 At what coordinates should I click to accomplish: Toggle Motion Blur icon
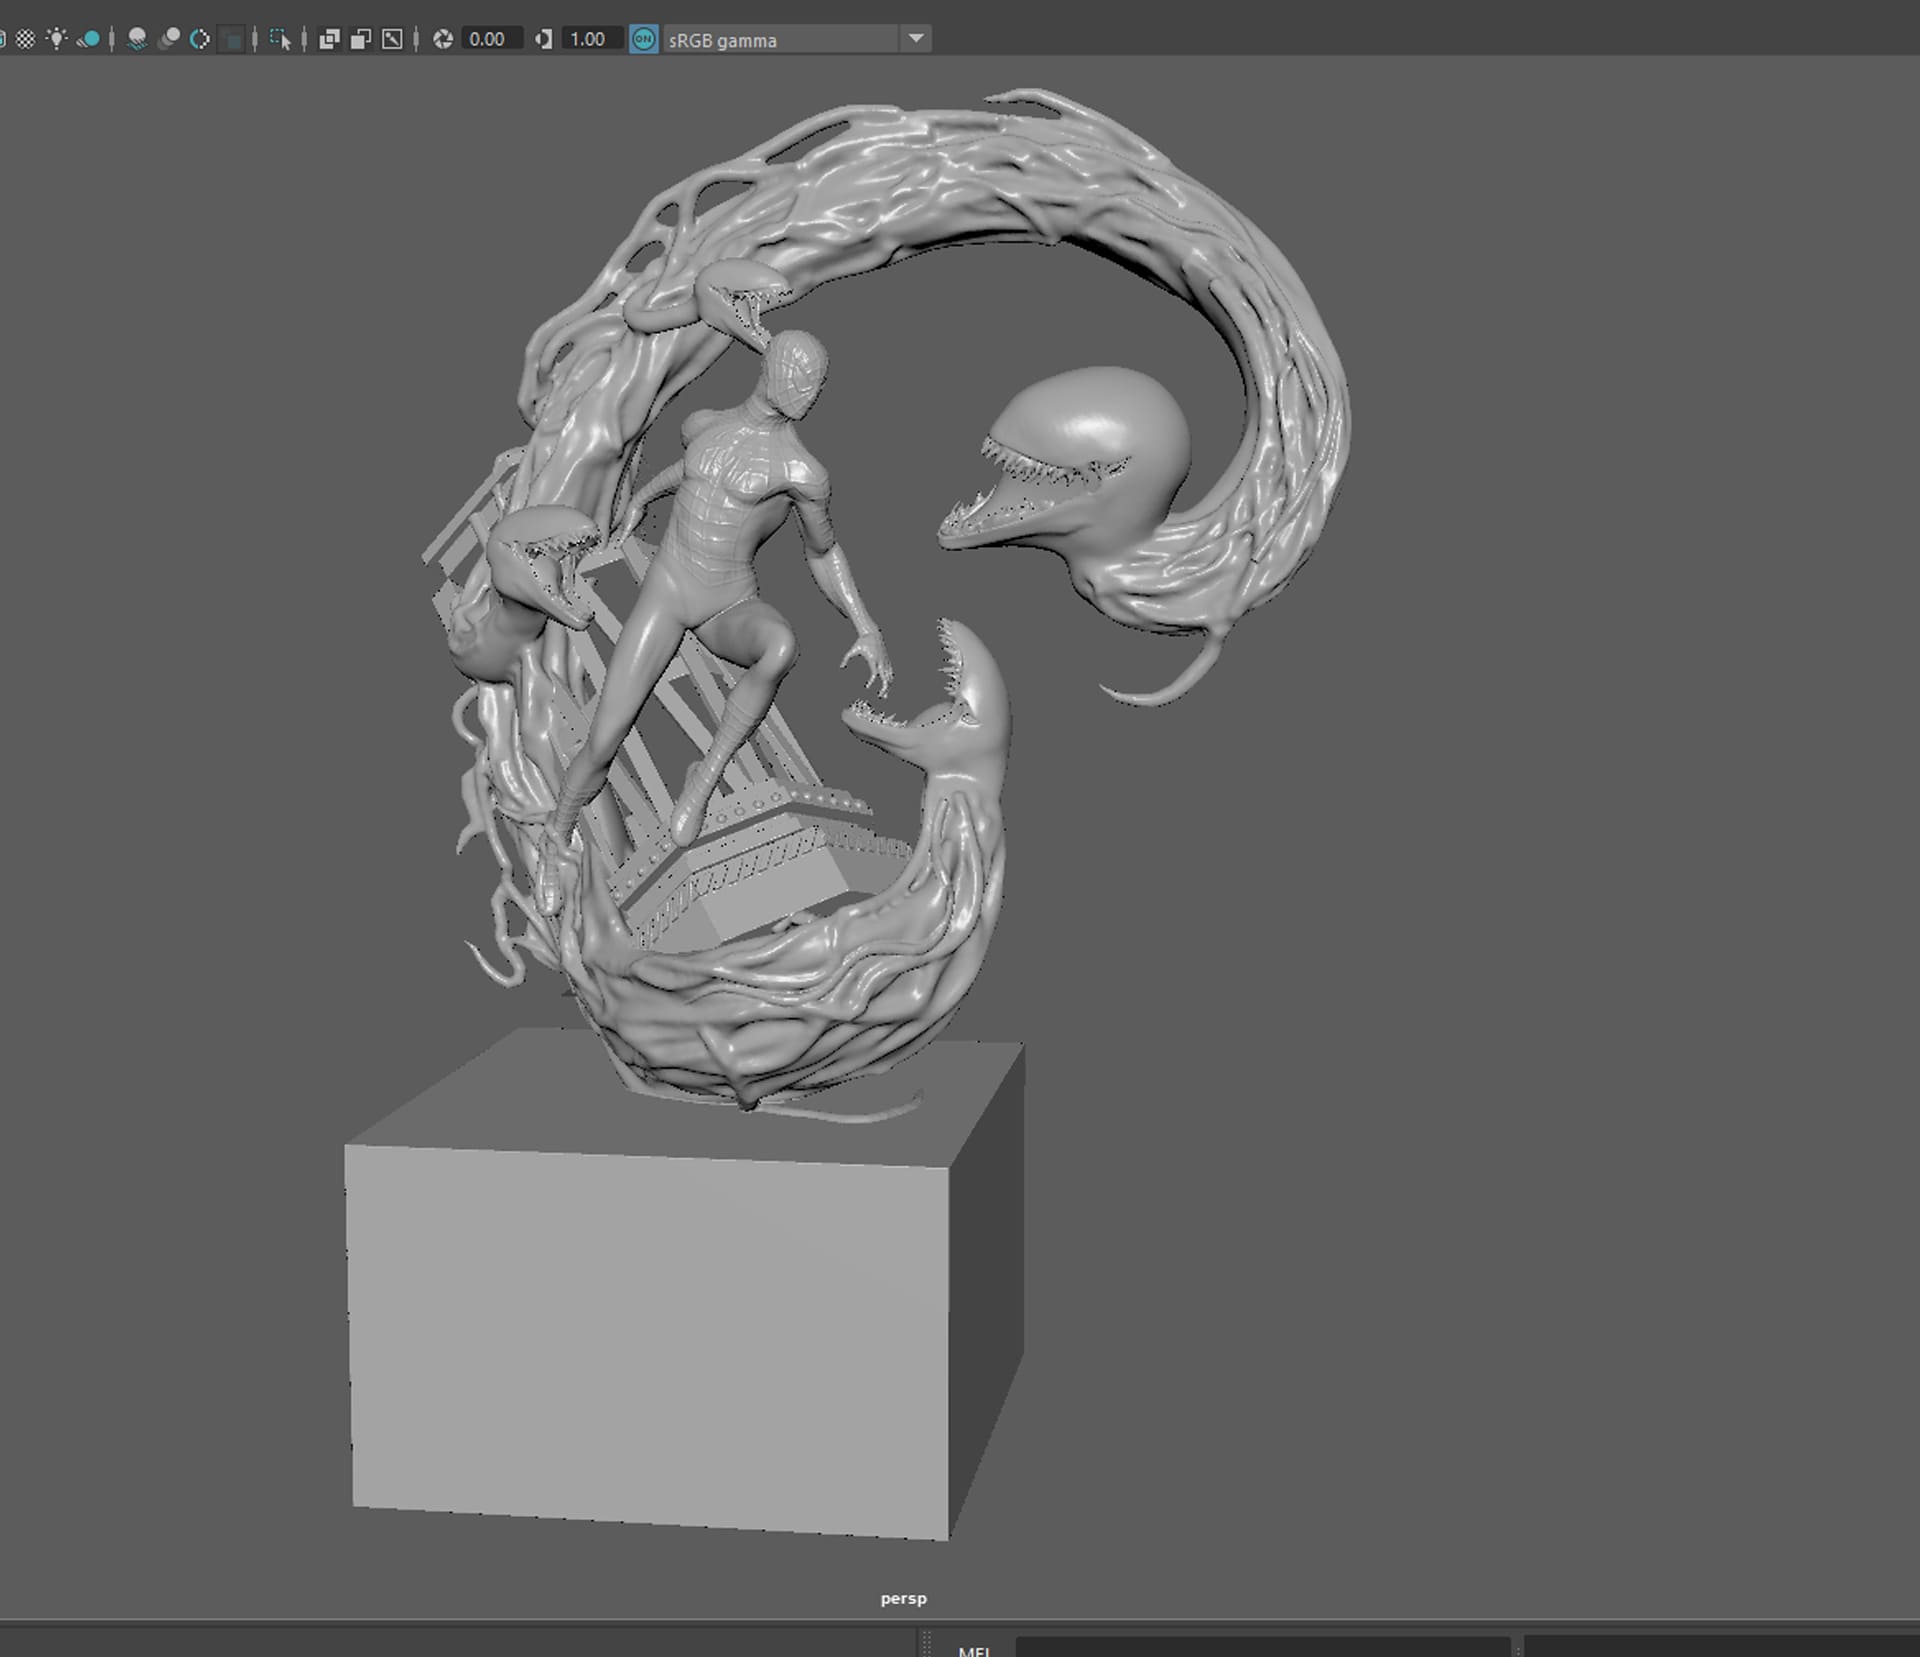[x=169, y=39]
